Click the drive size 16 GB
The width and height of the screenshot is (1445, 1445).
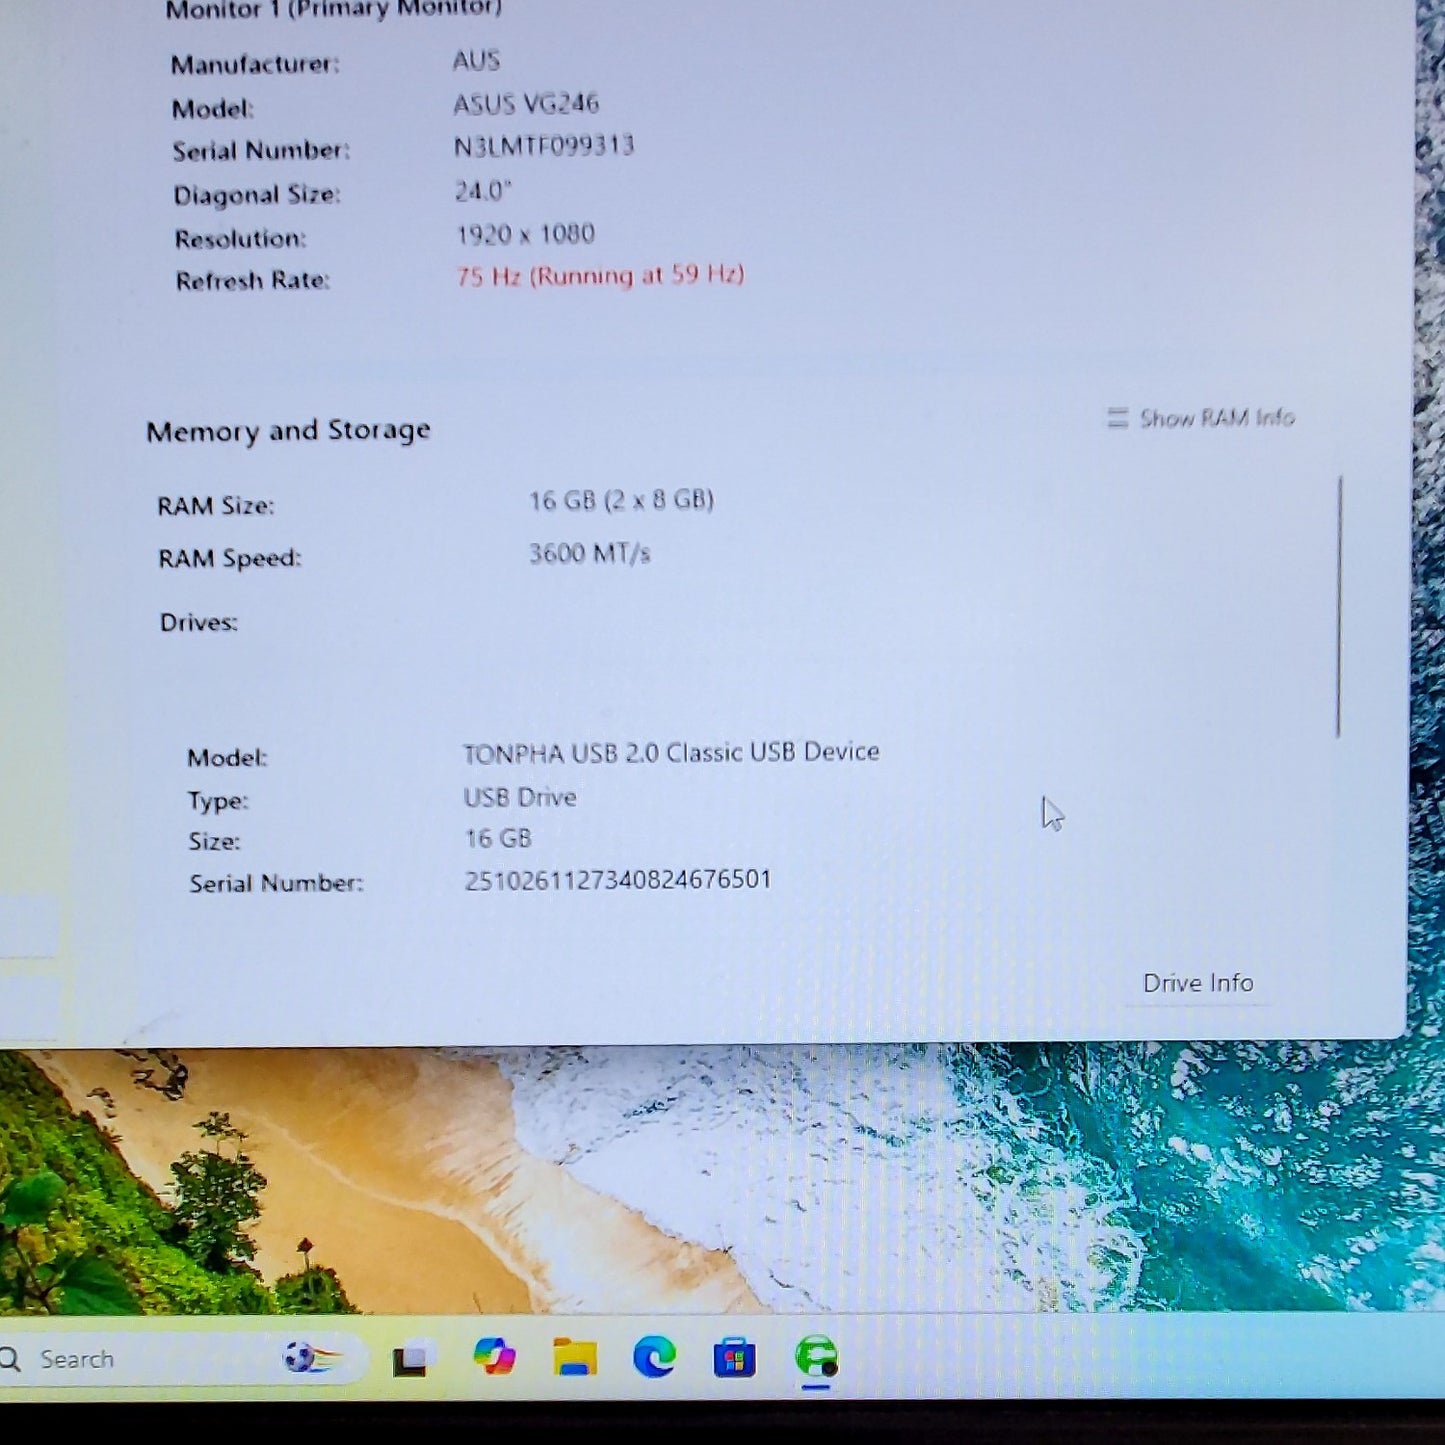(x=498, y=838)
